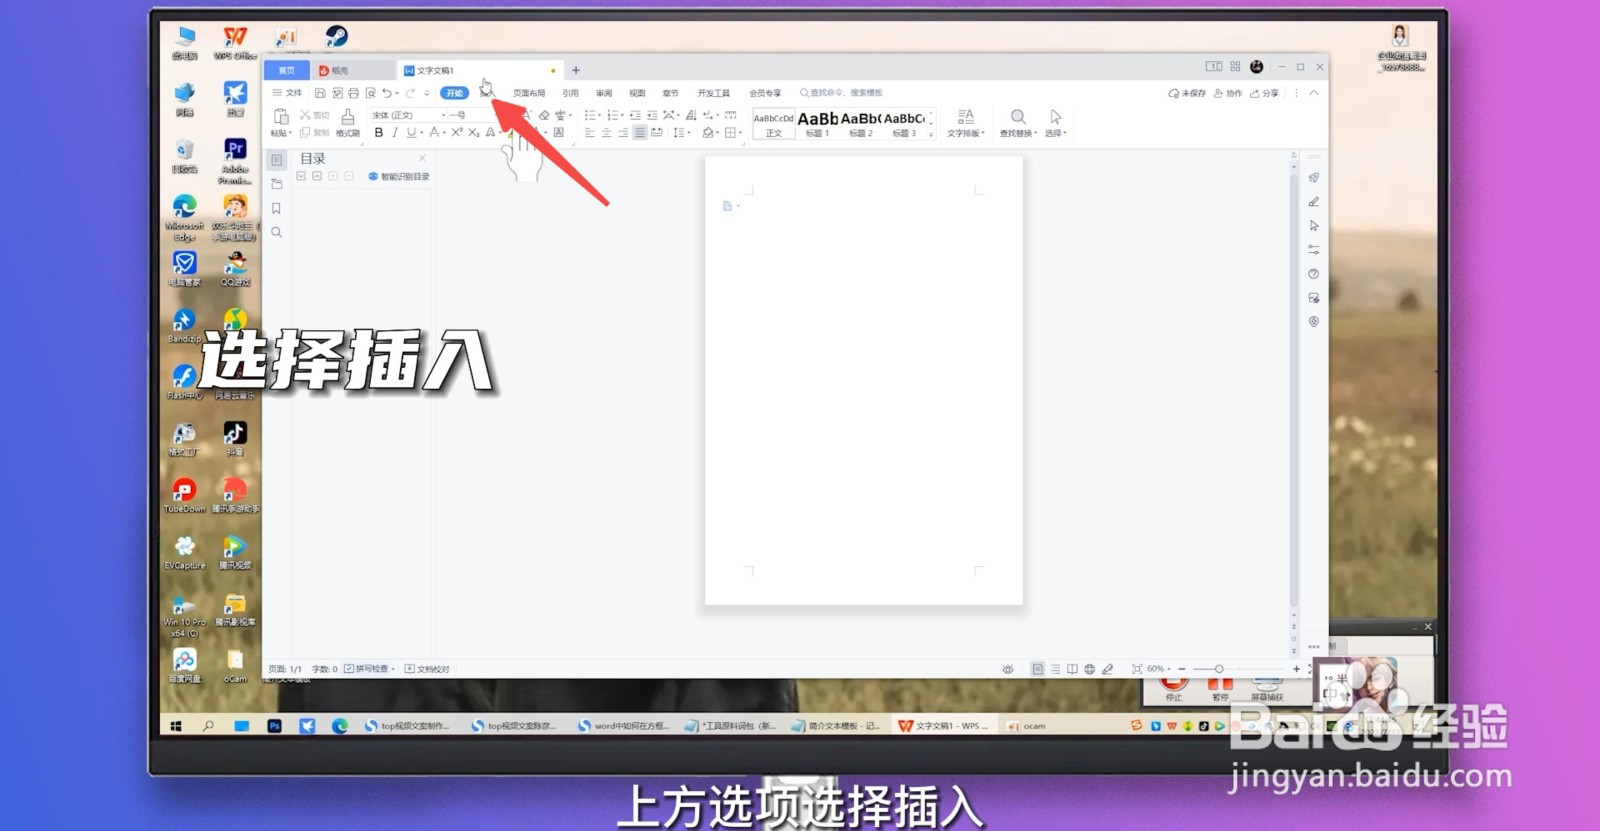Open the search icon in left sidebar
The width and height of the screenshot is (1600, 831).
[x=277, y=232]
